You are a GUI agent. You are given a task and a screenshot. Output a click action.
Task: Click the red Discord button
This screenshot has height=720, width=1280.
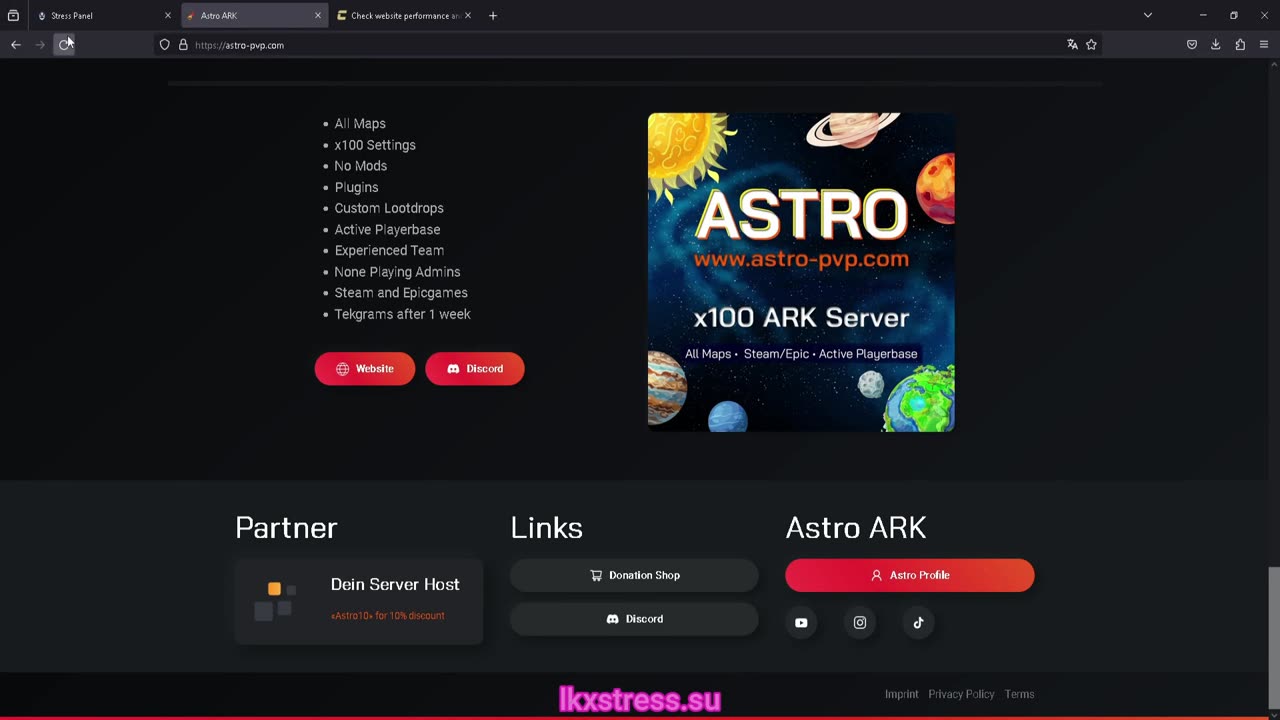tap(475, 369)
